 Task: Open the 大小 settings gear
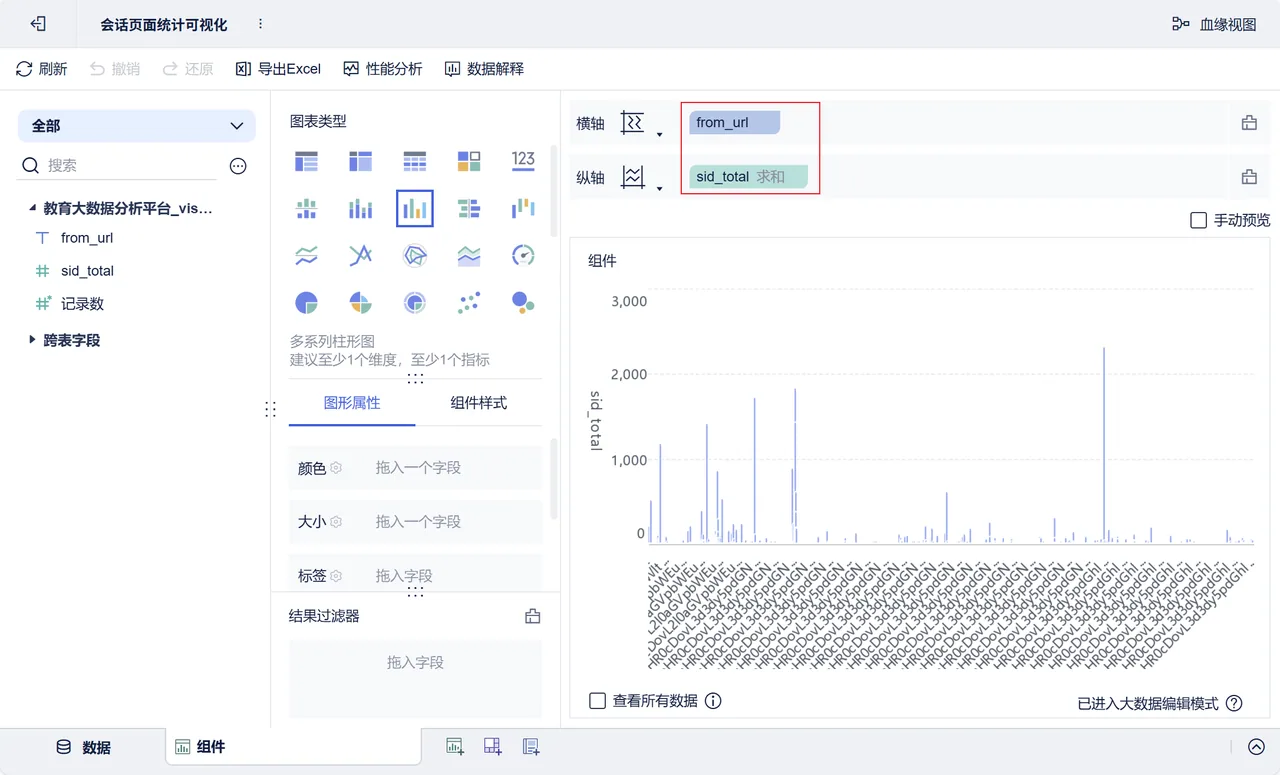pos(336,522)
